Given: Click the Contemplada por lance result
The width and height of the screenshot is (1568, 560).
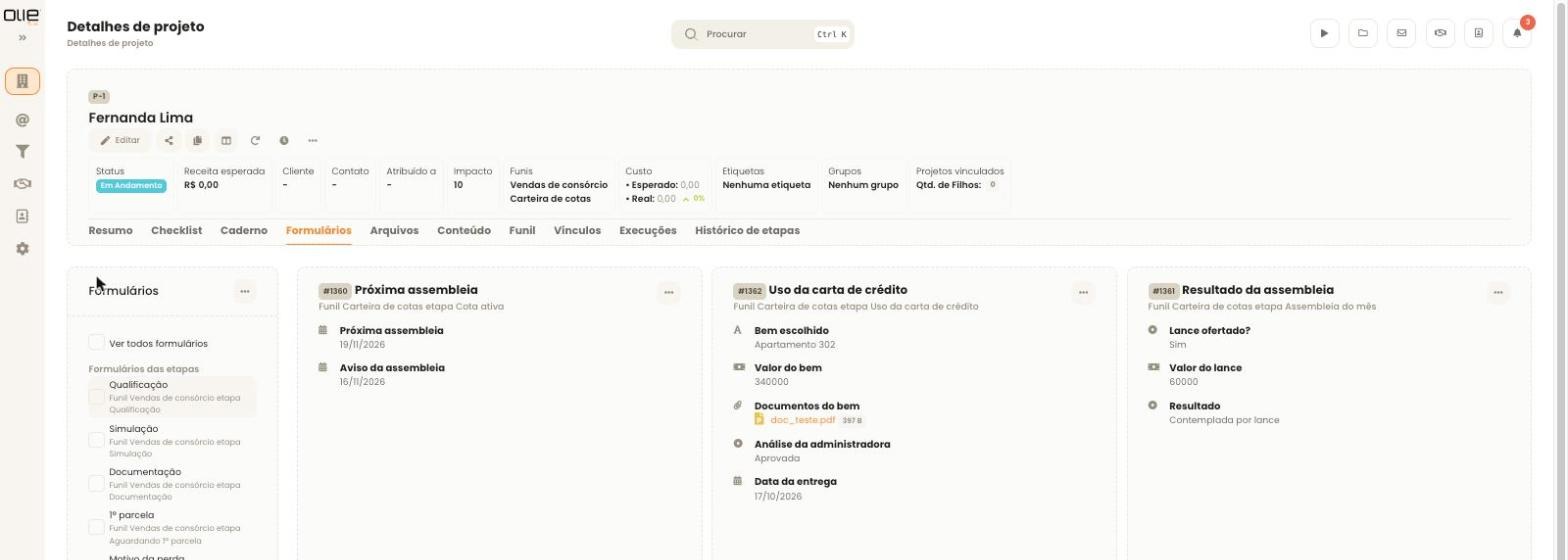Looking at the screenshot, I should [1224, 420].
